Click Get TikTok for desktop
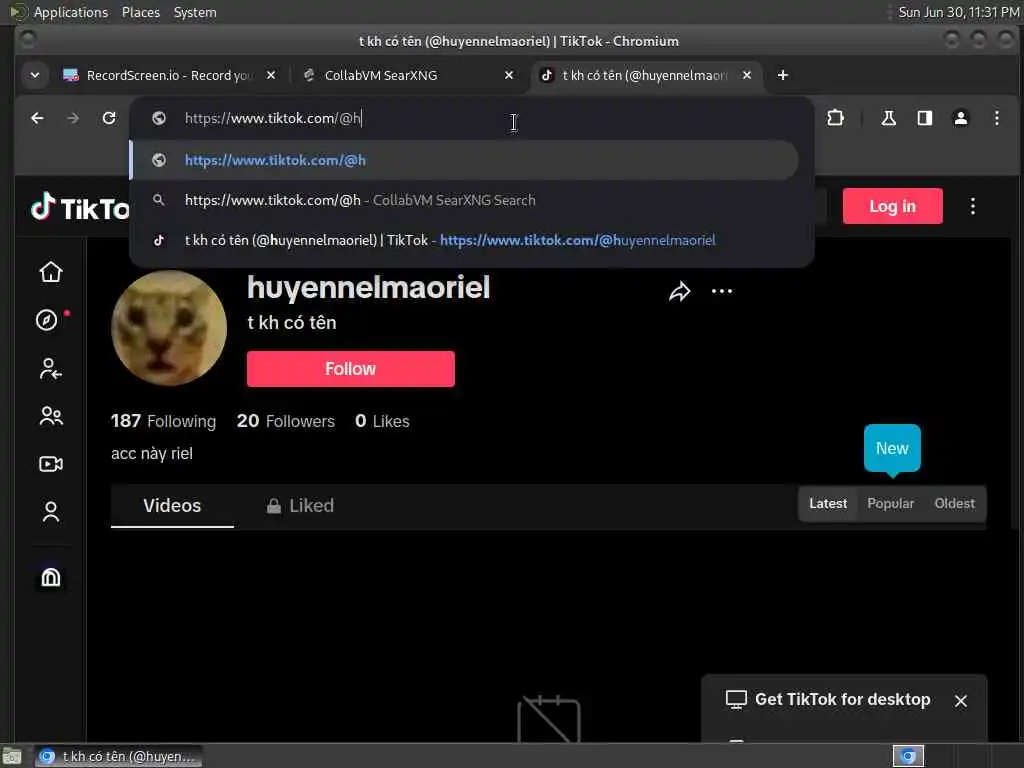Screen dimensions: 1024x768 (x=842, y=699)
